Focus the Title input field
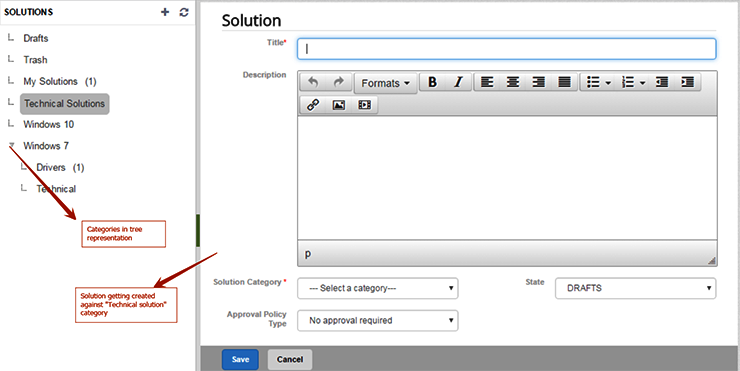Image resolution: width=740 pixels, height=371 pixels. 506,49
